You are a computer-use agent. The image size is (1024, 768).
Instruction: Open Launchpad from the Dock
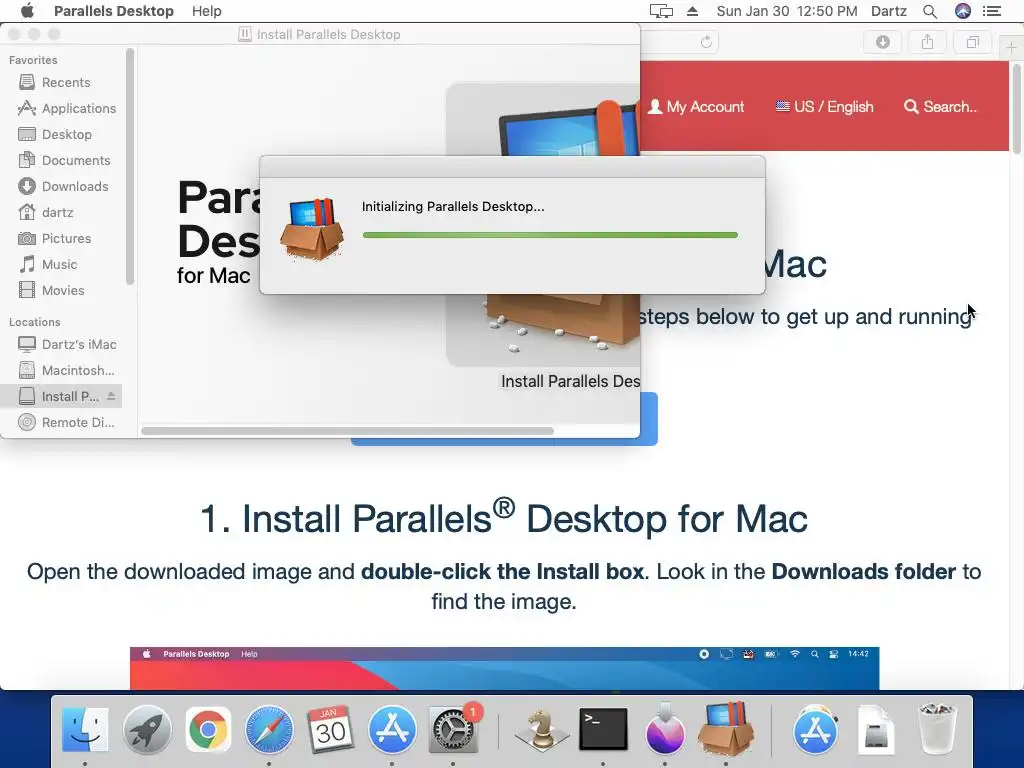147,729
